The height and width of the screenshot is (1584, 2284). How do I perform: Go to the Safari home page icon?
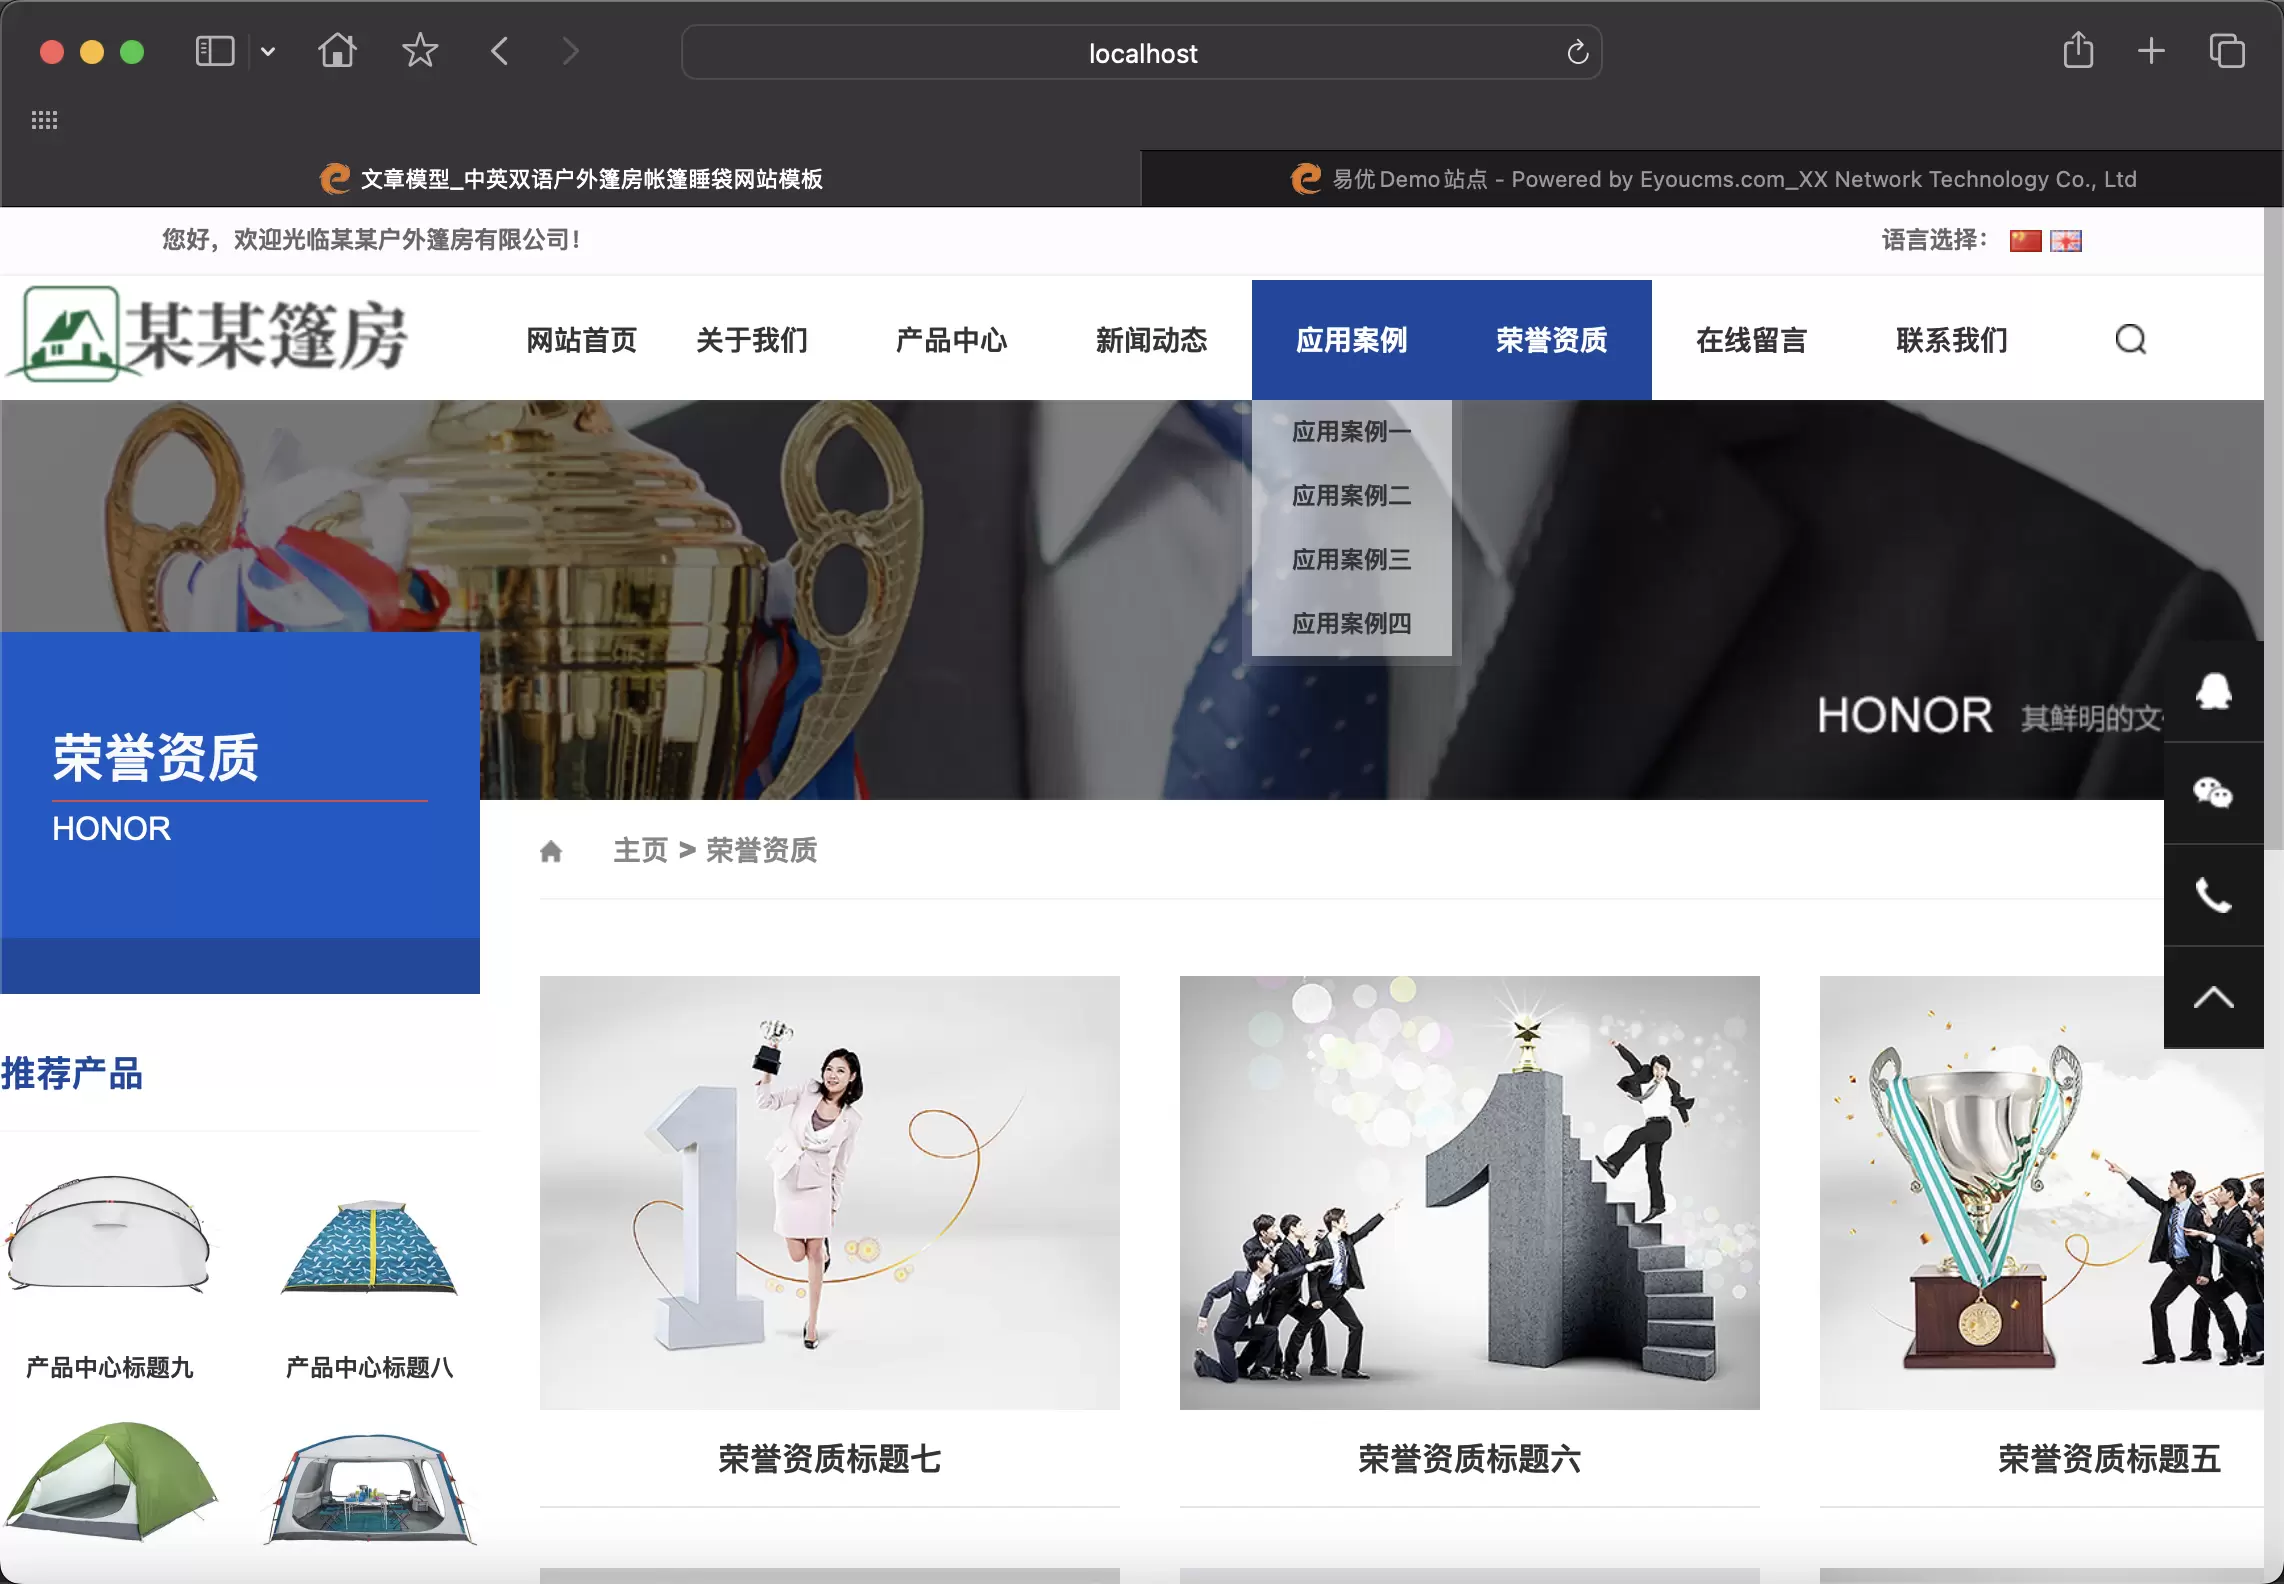click(x=337, y=50)
